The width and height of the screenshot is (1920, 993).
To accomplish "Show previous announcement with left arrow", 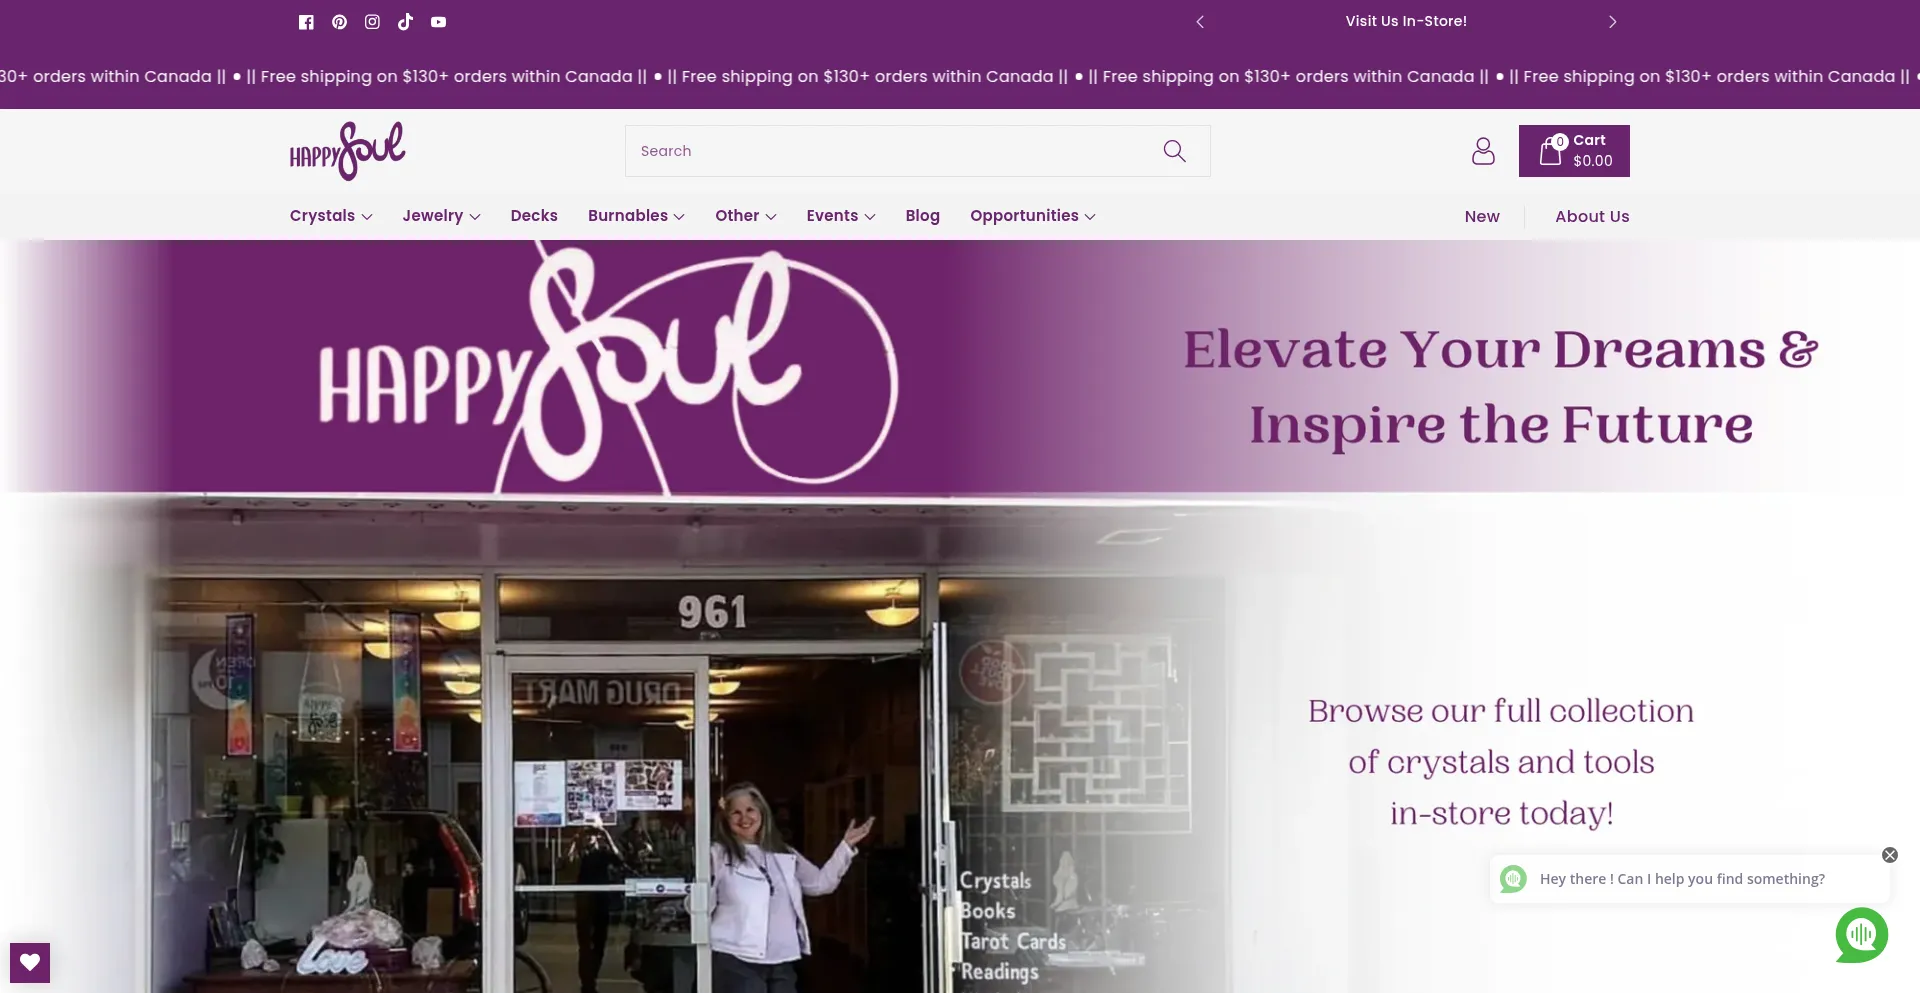I will pos(1200,22).
